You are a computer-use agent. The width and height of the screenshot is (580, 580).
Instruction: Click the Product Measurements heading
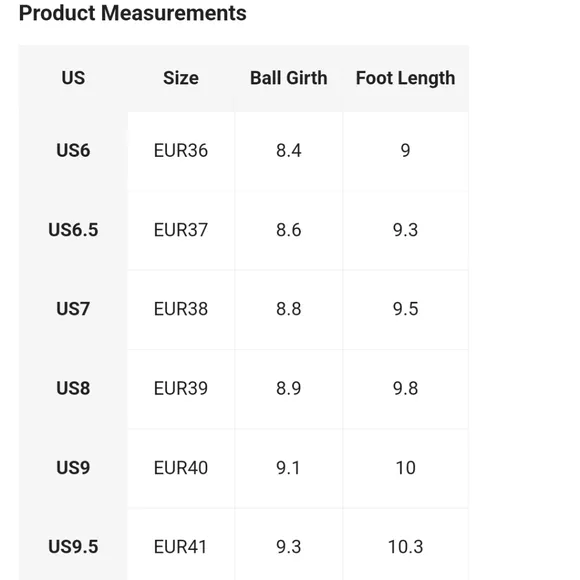(x=132, y=13)
